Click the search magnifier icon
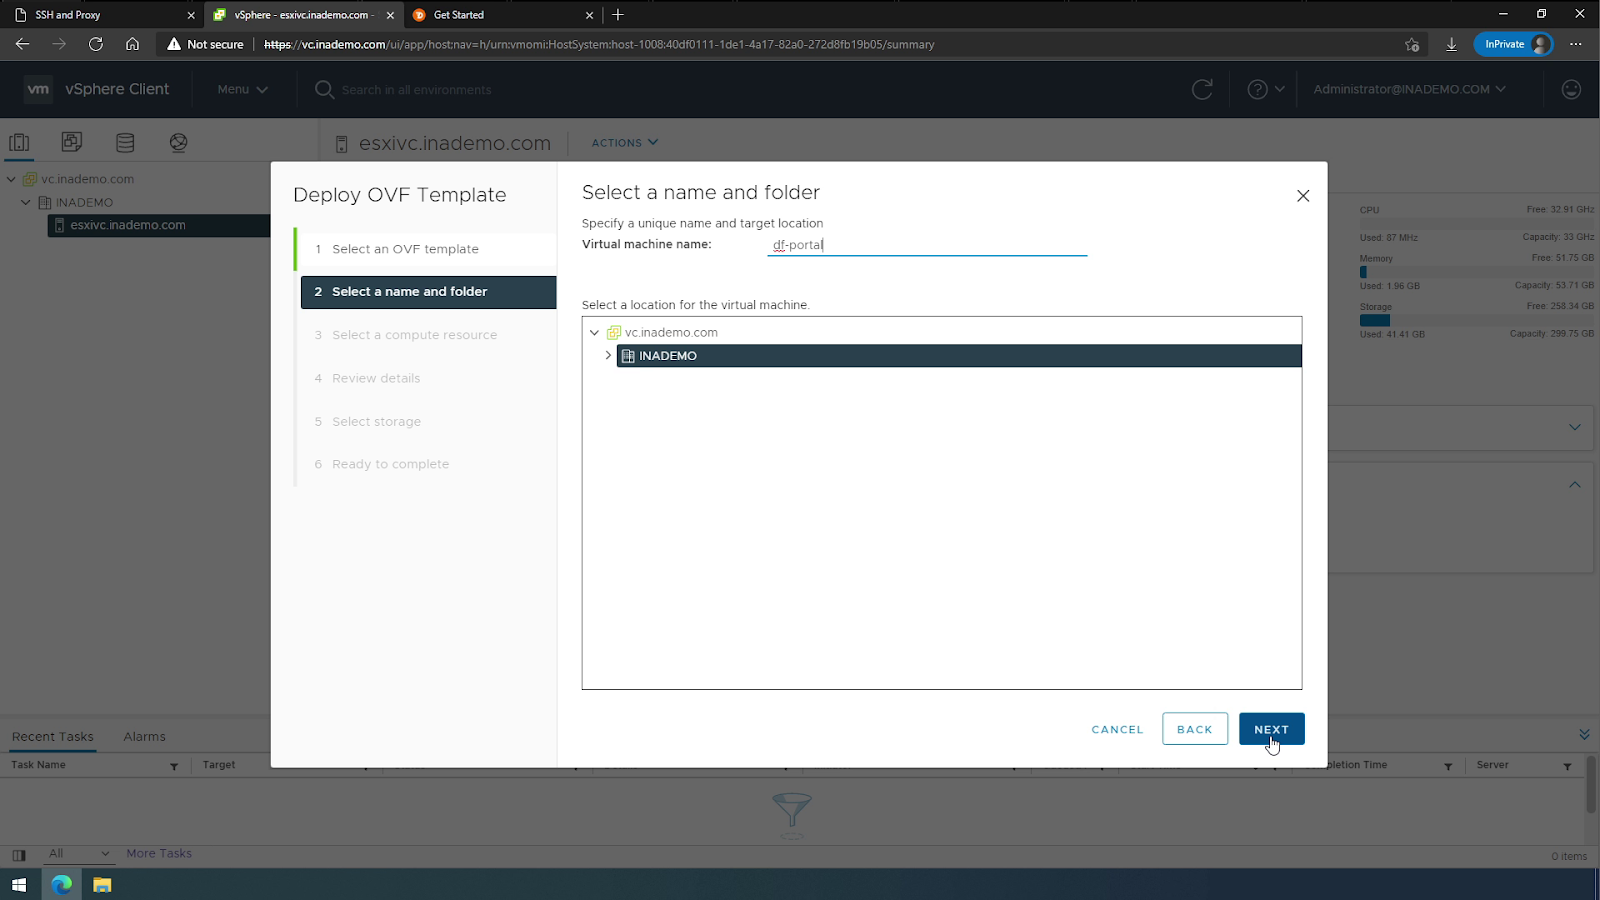 (324, 89)
